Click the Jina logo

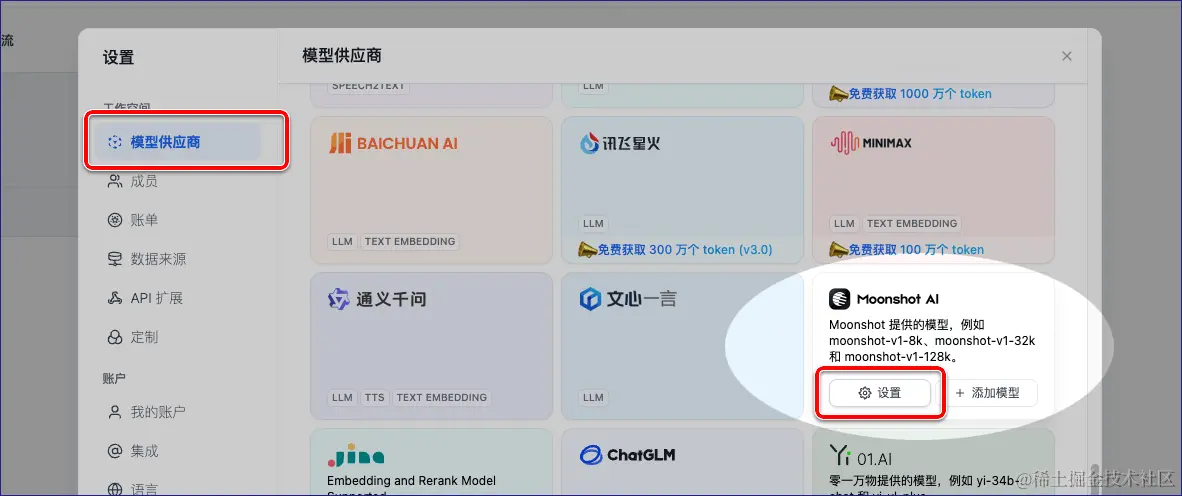click(x=356, y=455)
